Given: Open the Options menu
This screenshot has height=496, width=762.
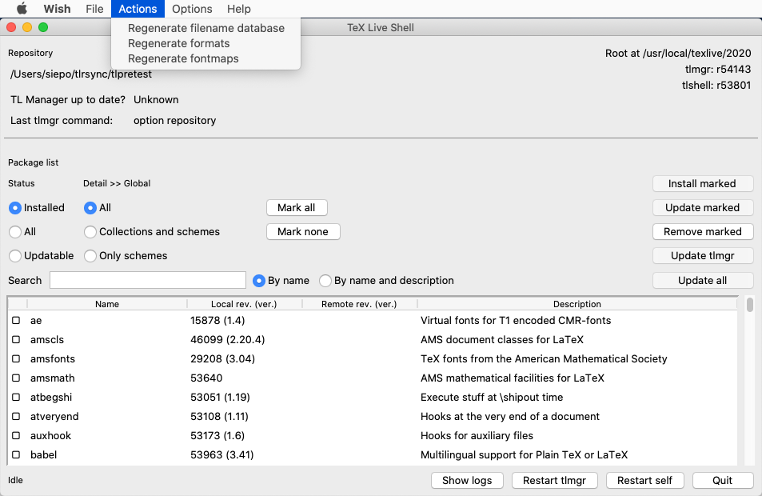Looking at the screenshot, I should click(x=192, y=9).
